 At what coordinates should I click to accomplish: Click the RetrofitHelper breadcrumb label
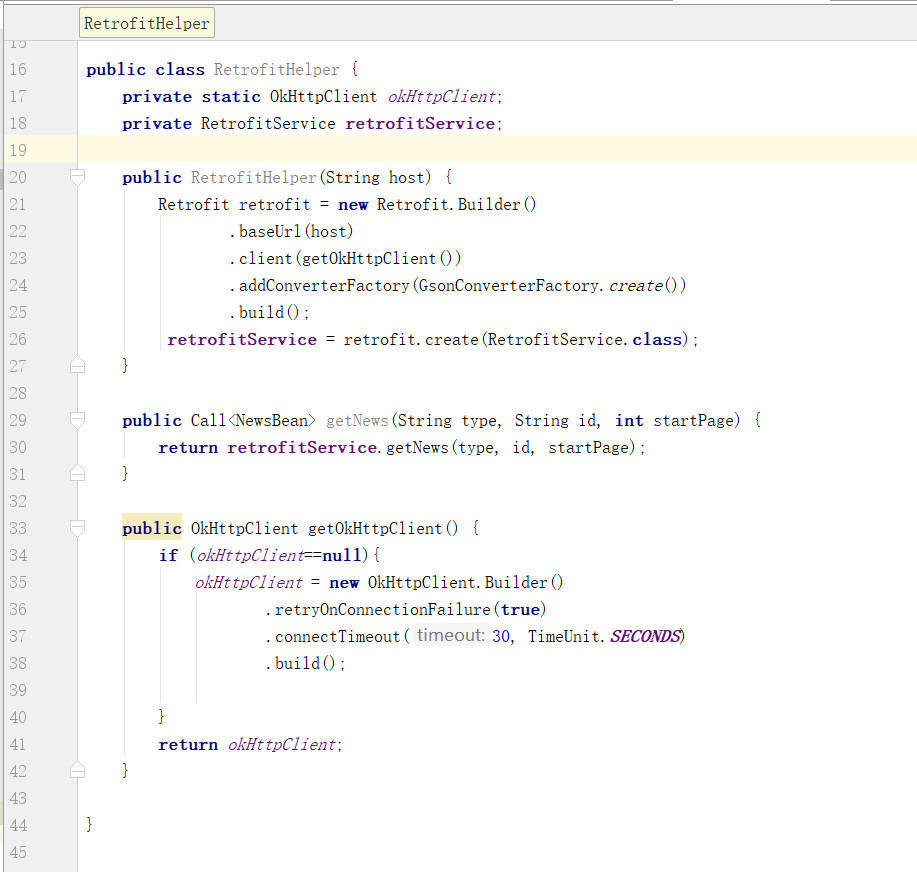(146, 23)
